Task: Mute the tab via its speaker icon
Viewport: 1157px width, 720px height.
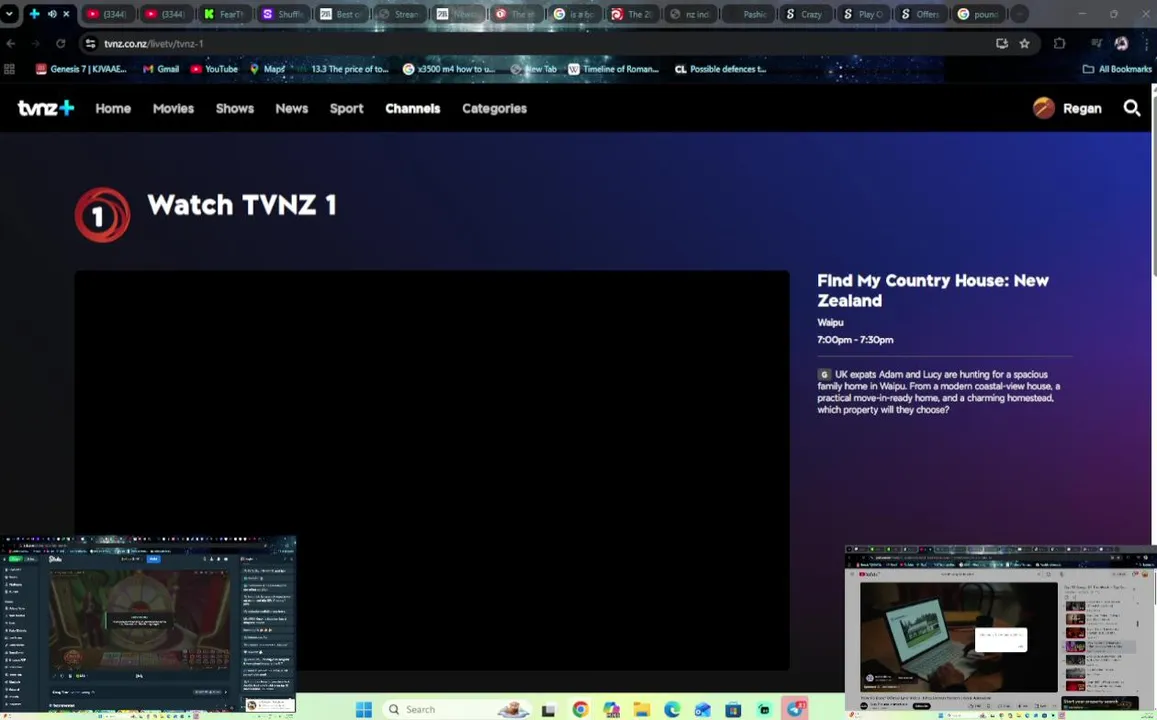Action: (x=52, y=14)
